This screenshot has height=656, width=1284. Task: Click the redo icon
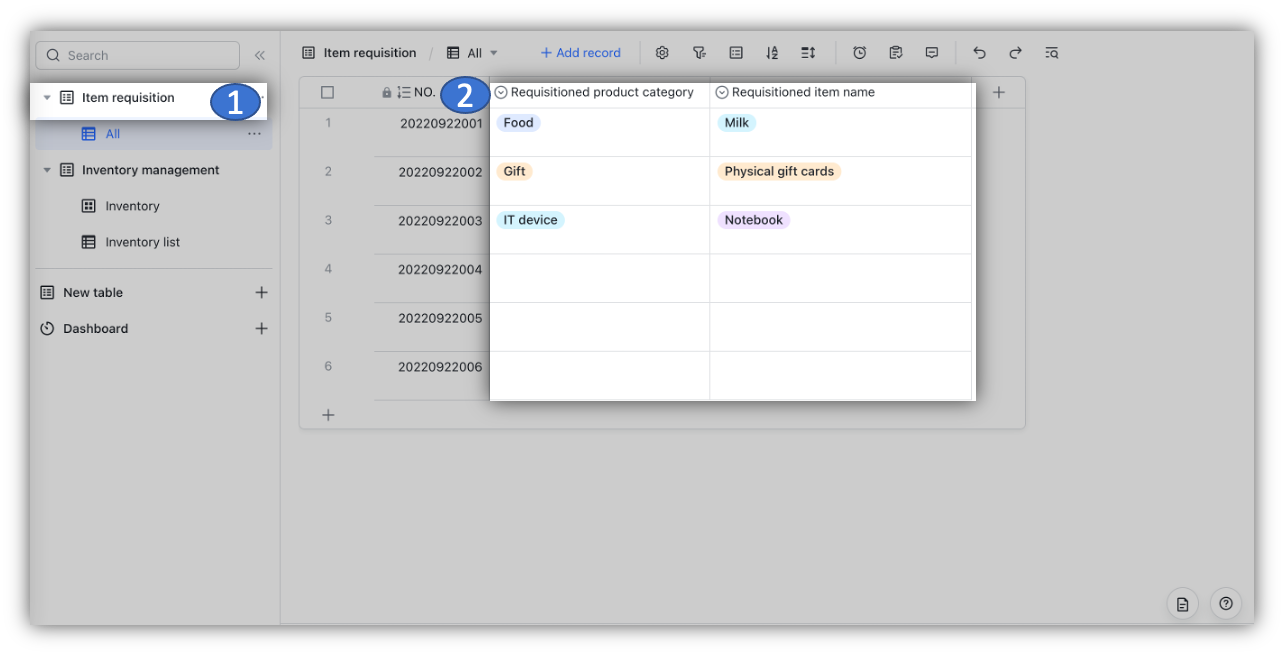click(1015, 52)
